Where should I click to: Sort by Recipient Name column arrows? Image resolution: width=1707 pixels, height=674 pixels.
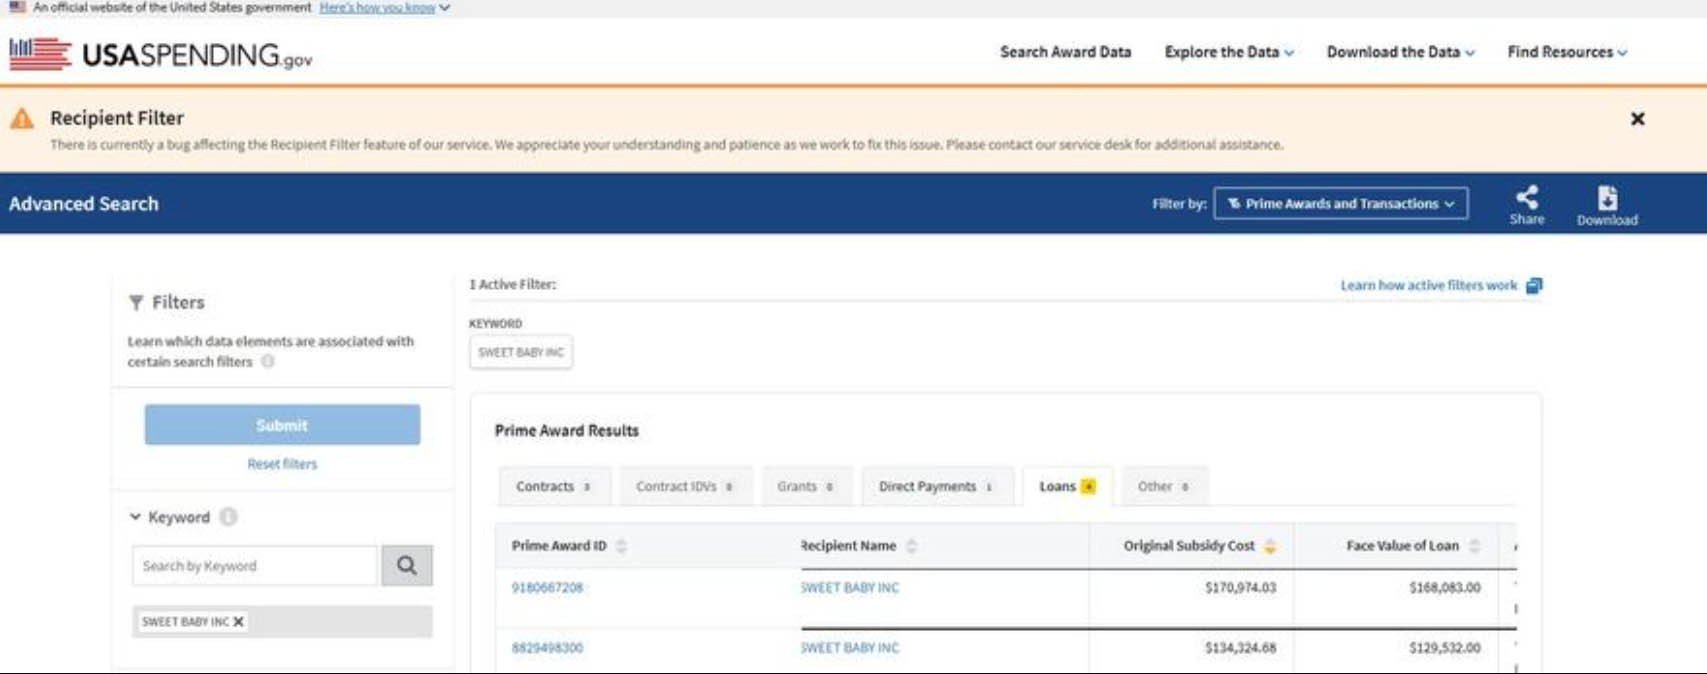point(911,546)
